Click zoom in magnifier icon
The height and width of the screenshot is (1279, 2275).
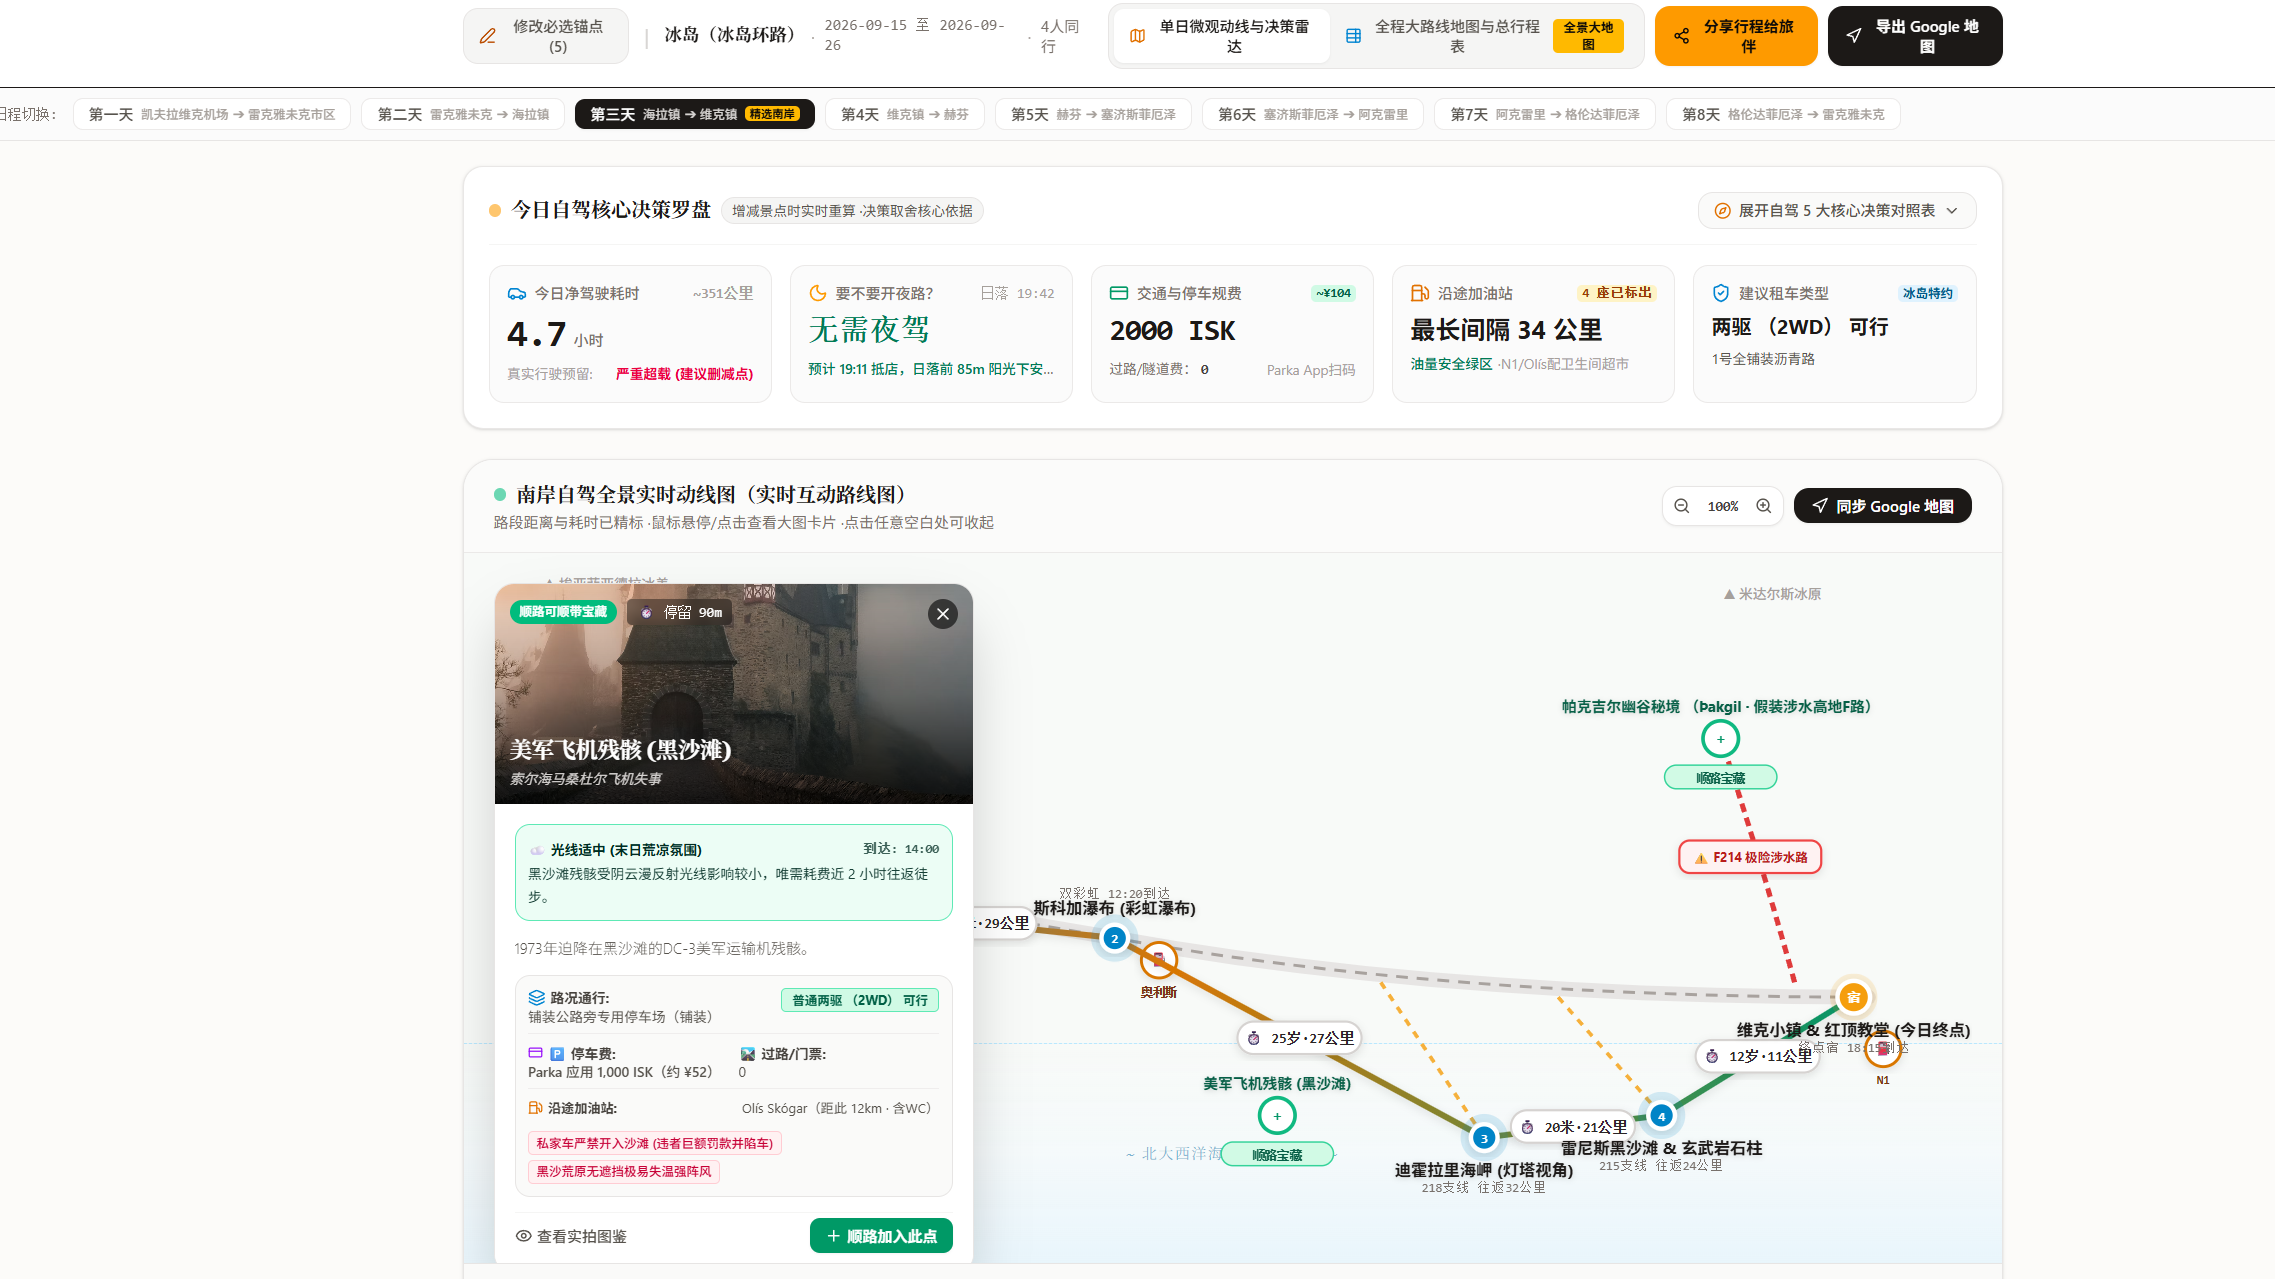(x=1764, y=506)
